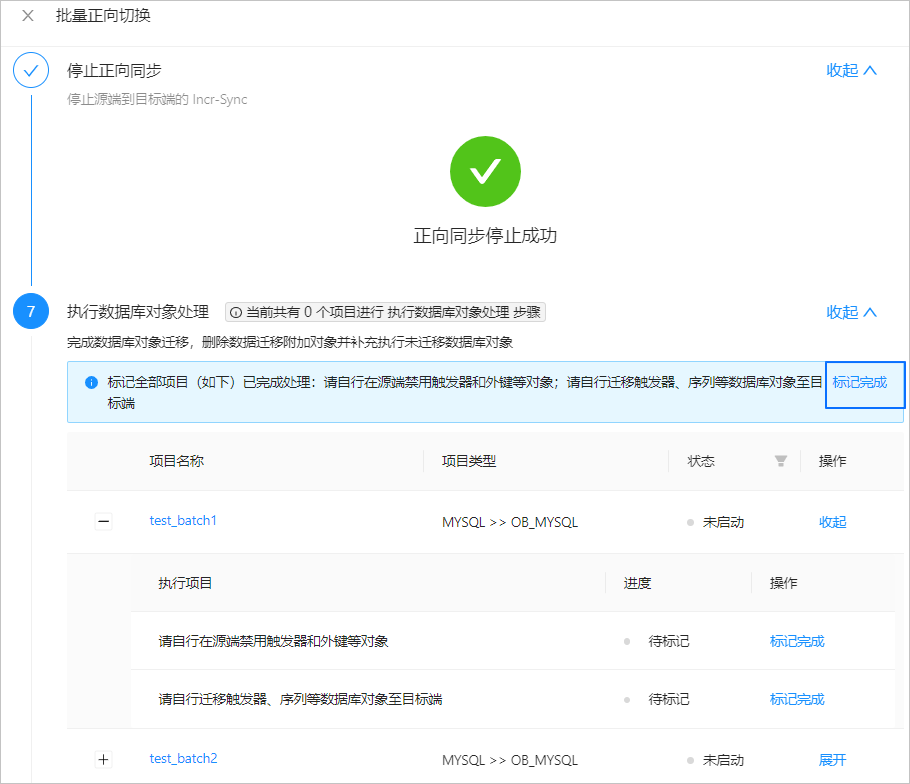Click the info icon in project count tag
910x784 pixels.
(236, 313)
